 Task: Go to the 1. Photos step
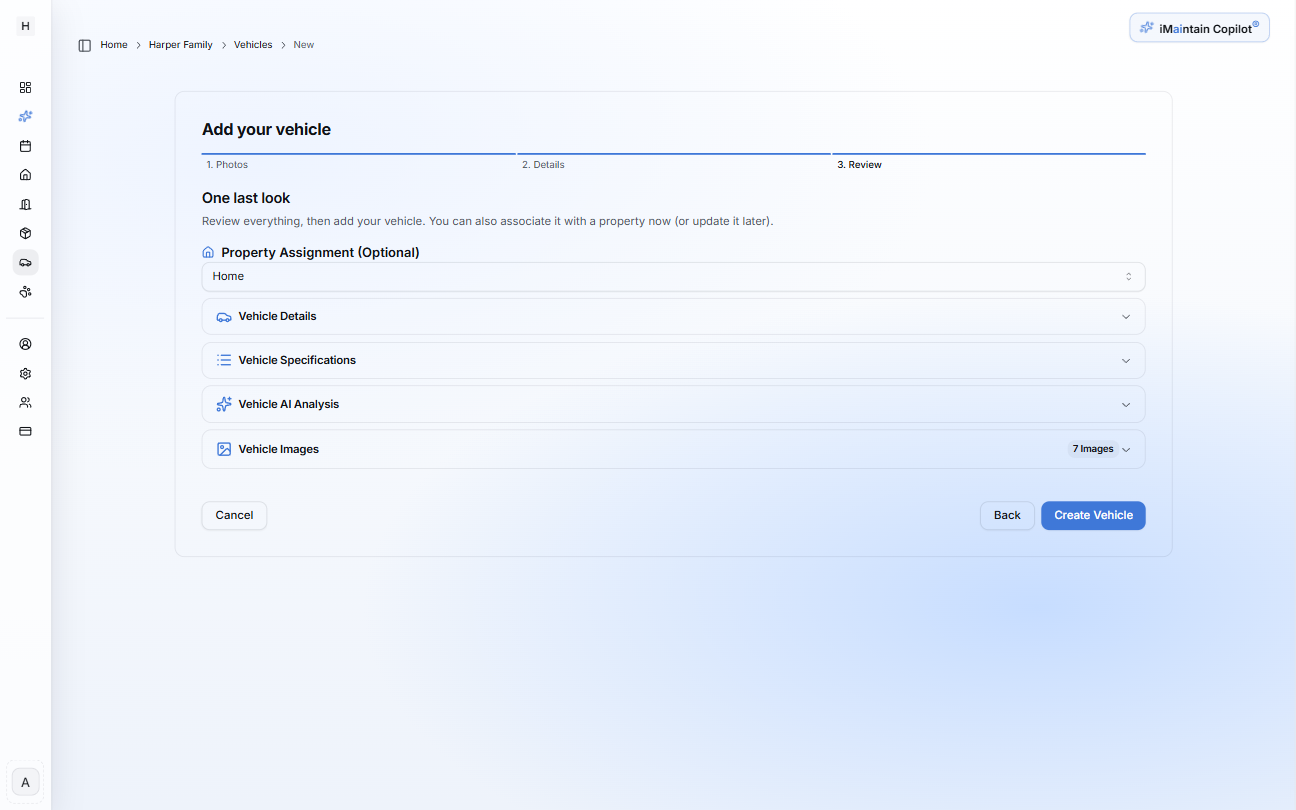tap(227, 164)
